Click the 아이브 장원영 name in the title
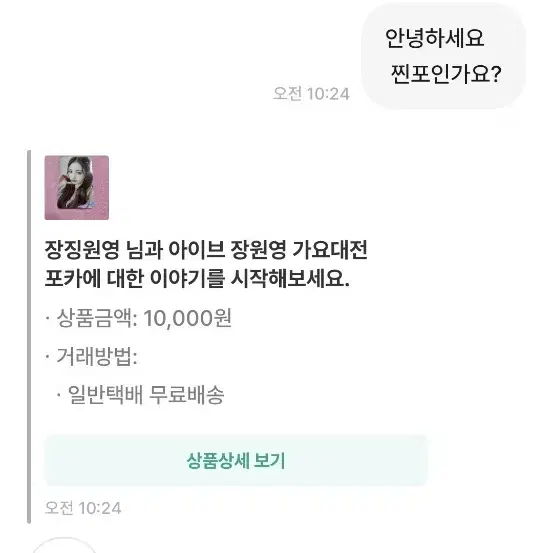The height and width of the screenshot is (553, 553). coord(227,250)
